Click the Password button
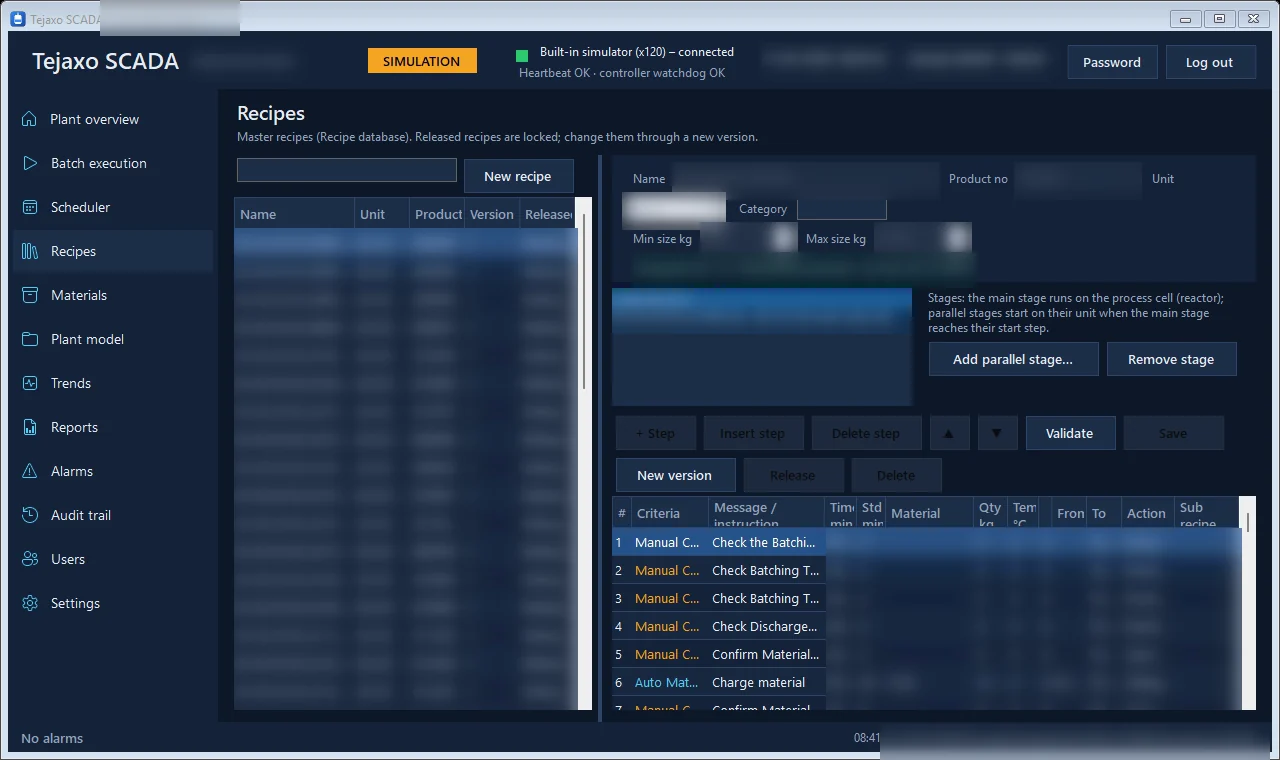The image size is (1280, 760). pyautogui.click(x=1112, y=62)
